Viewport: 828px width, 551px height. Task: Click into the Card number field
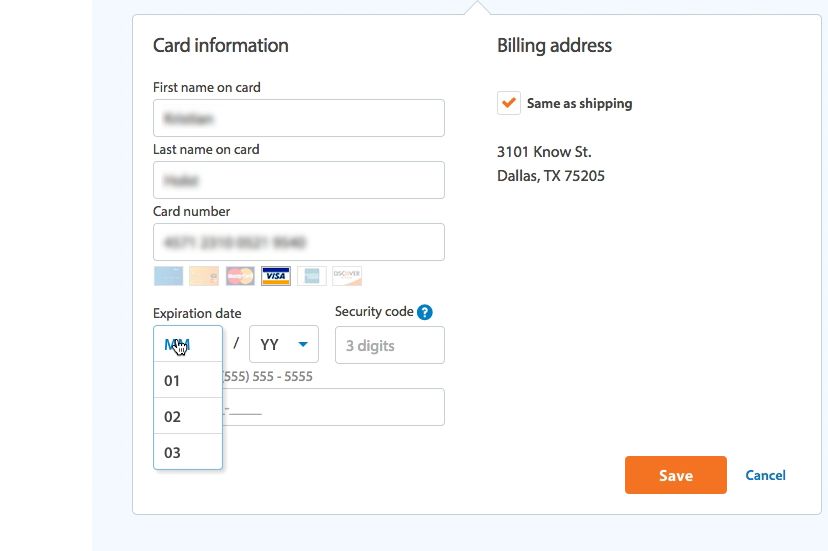point(298,242)
